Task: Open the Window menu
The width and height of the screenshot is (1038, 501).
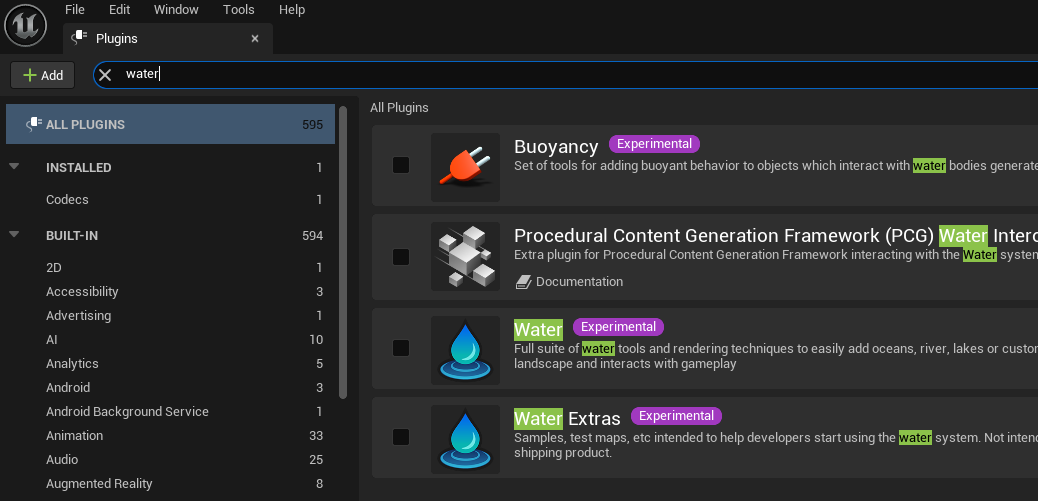Action: (x=176, y=9)
